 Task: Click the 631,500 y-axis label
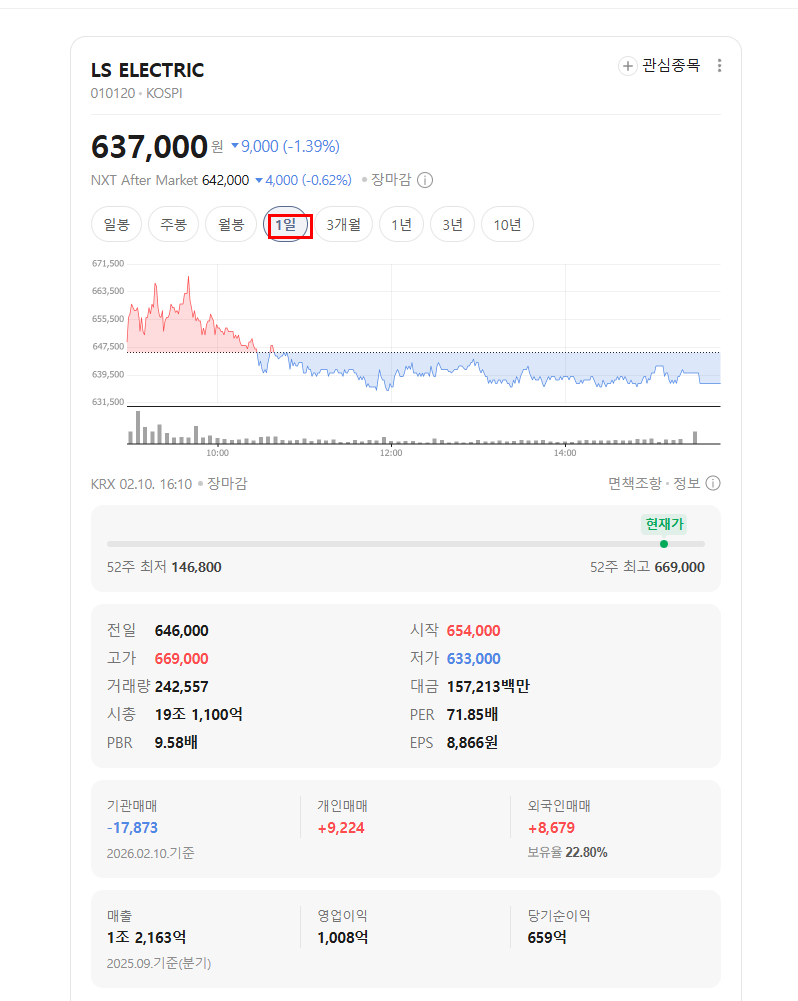pyautogui.click(x=108, y=402)
